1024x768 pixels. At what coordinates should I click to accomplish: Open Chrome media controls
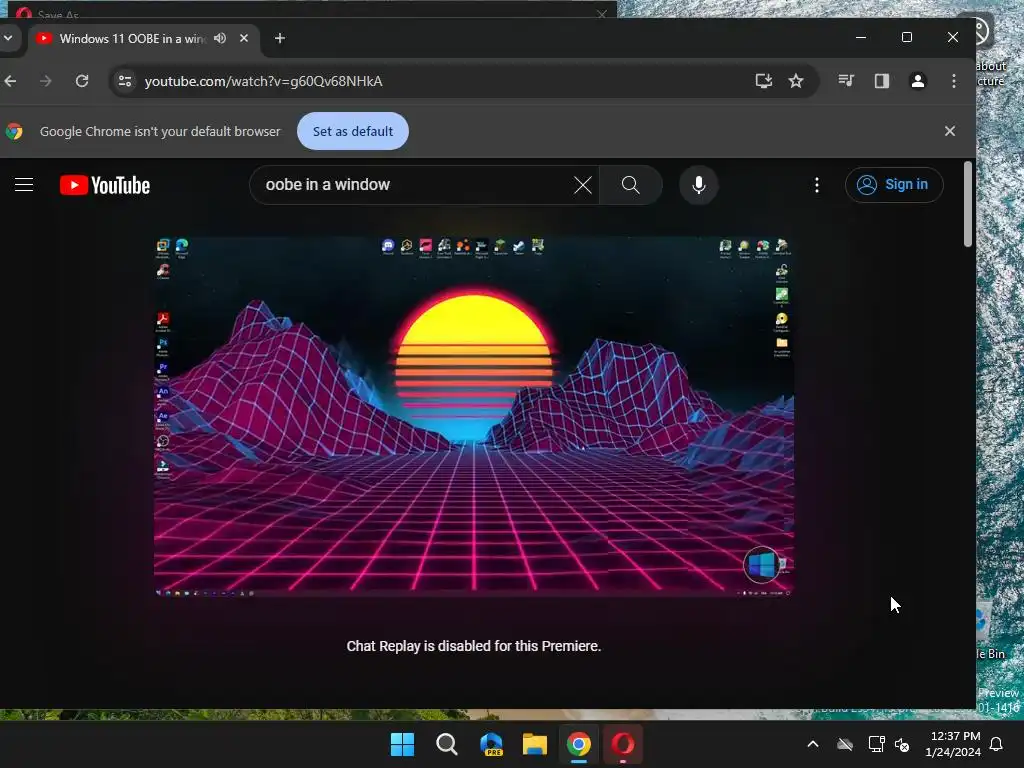click(846, 81)
